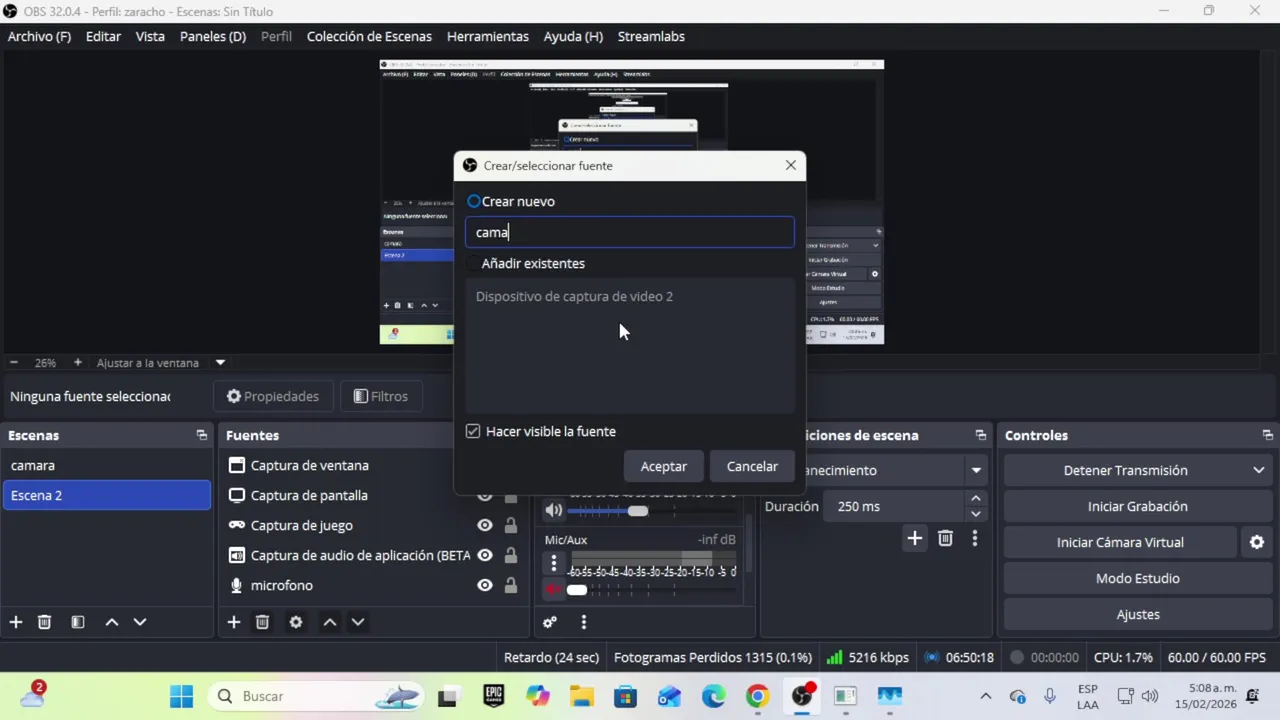Open transition properties three-dot menu
The image size is (1280, 720).
(x=975, y=539)
